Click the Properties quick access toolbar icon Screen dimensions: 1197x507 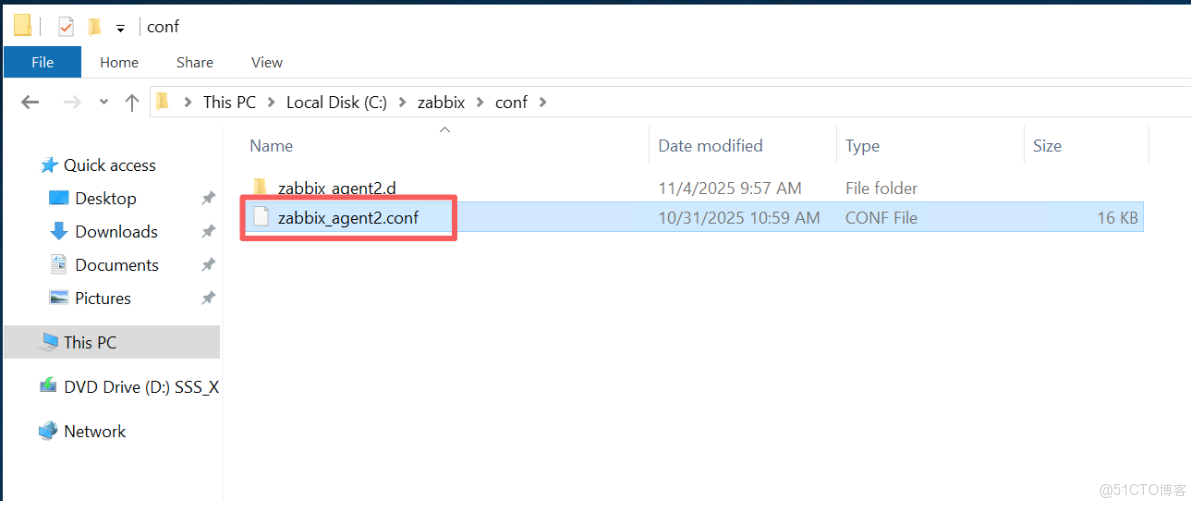pos(66,27)
